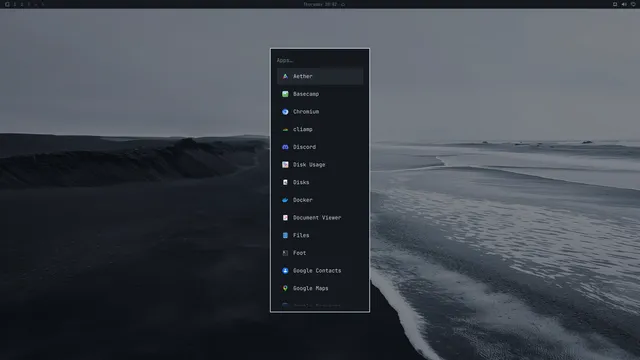Launch the Foot terminal
Viewport: 640px width, 360px height.
[x=320, y=253]
